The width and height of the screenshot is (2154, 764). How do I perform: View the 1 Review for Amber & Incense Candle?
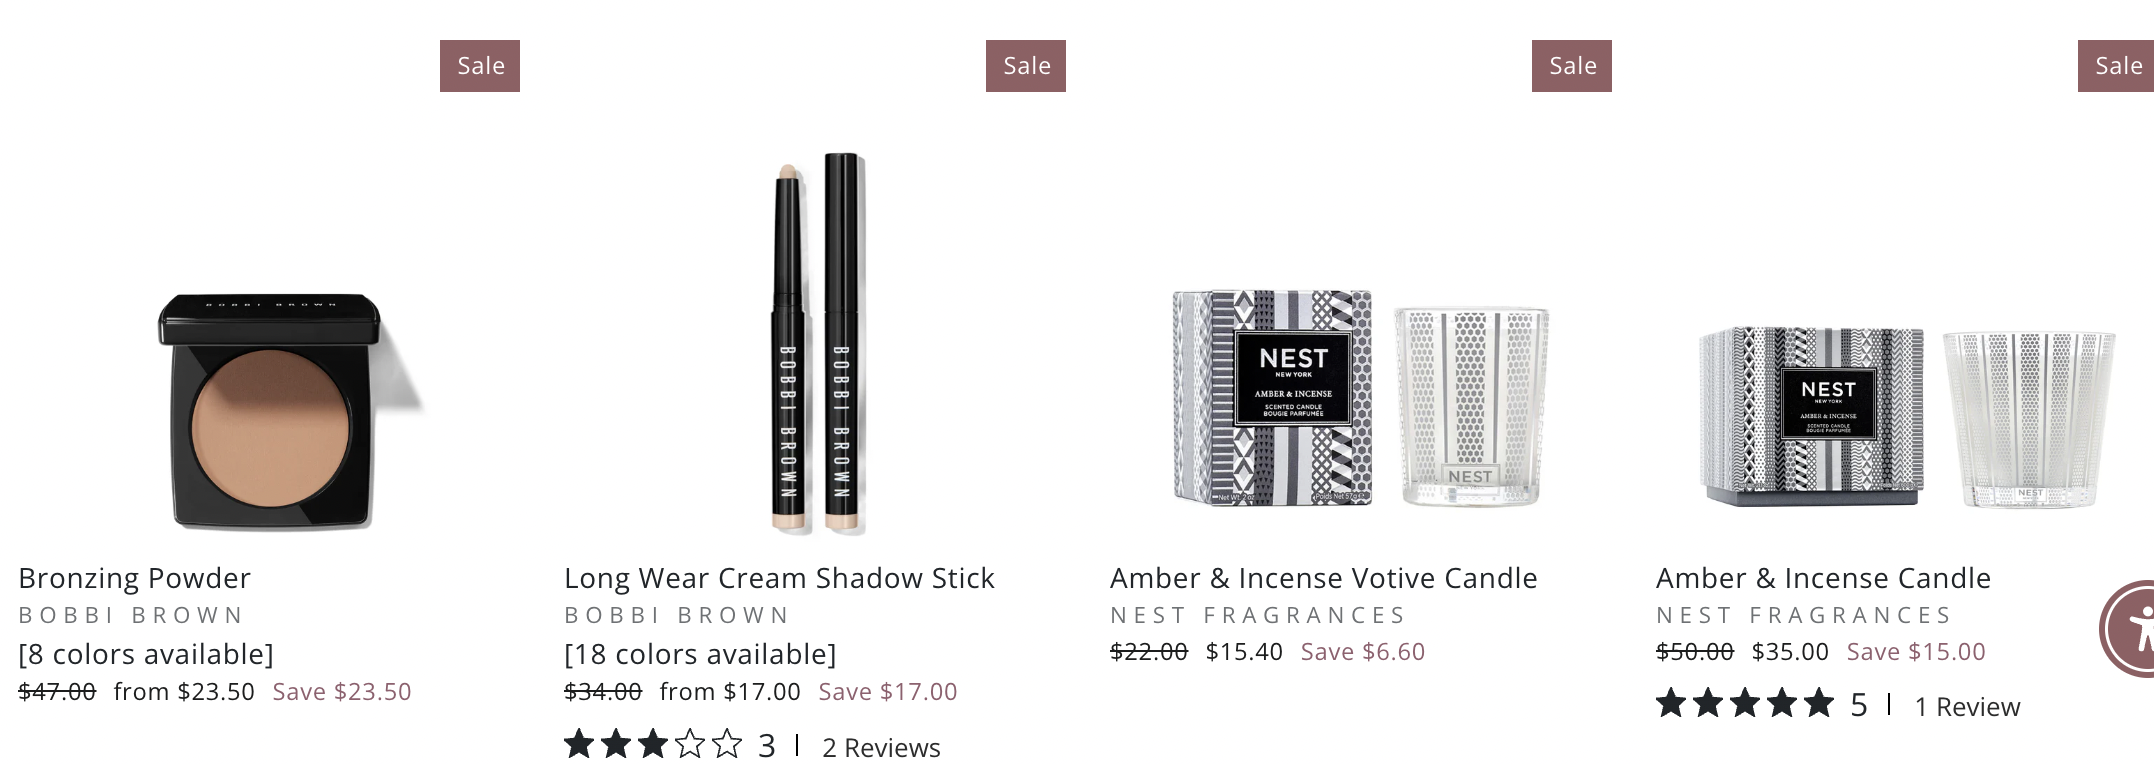[1967, 707]
